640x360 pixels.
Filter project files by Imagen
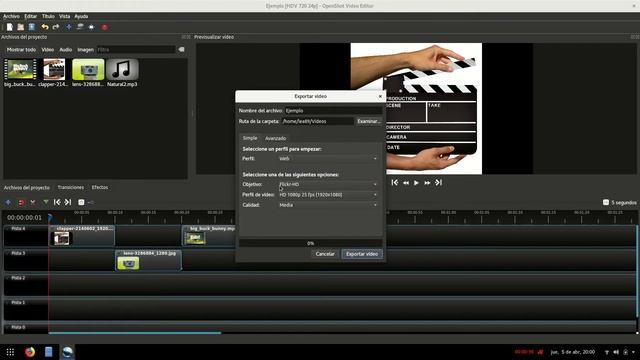point(85,49)
